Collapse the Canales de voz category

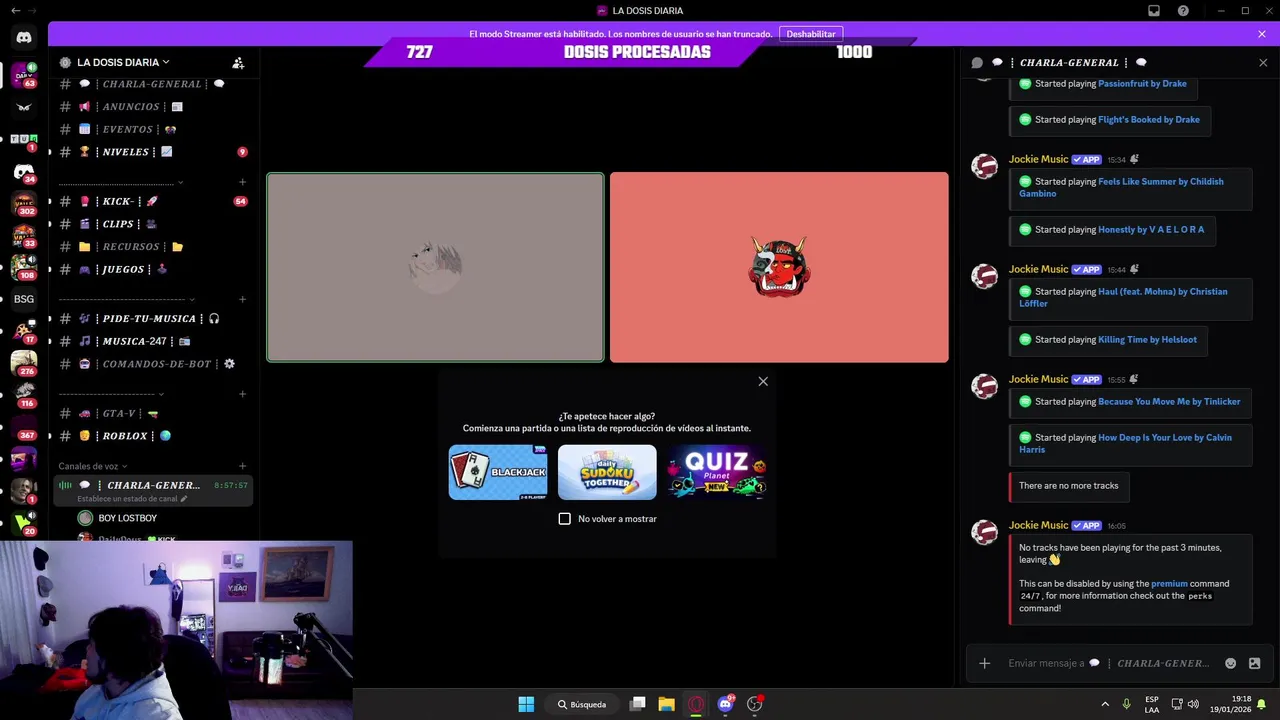coord(93,466)
